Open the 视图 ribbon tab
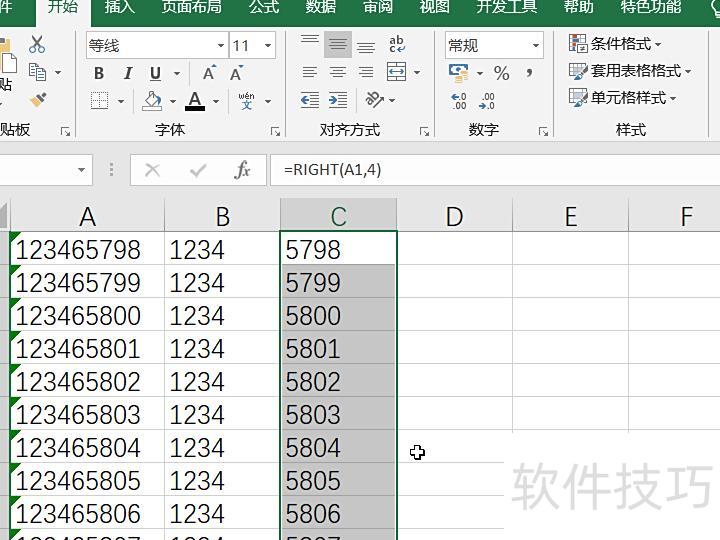Image resolution: width=720 pixels, height=540 pixels. (434, 7)
